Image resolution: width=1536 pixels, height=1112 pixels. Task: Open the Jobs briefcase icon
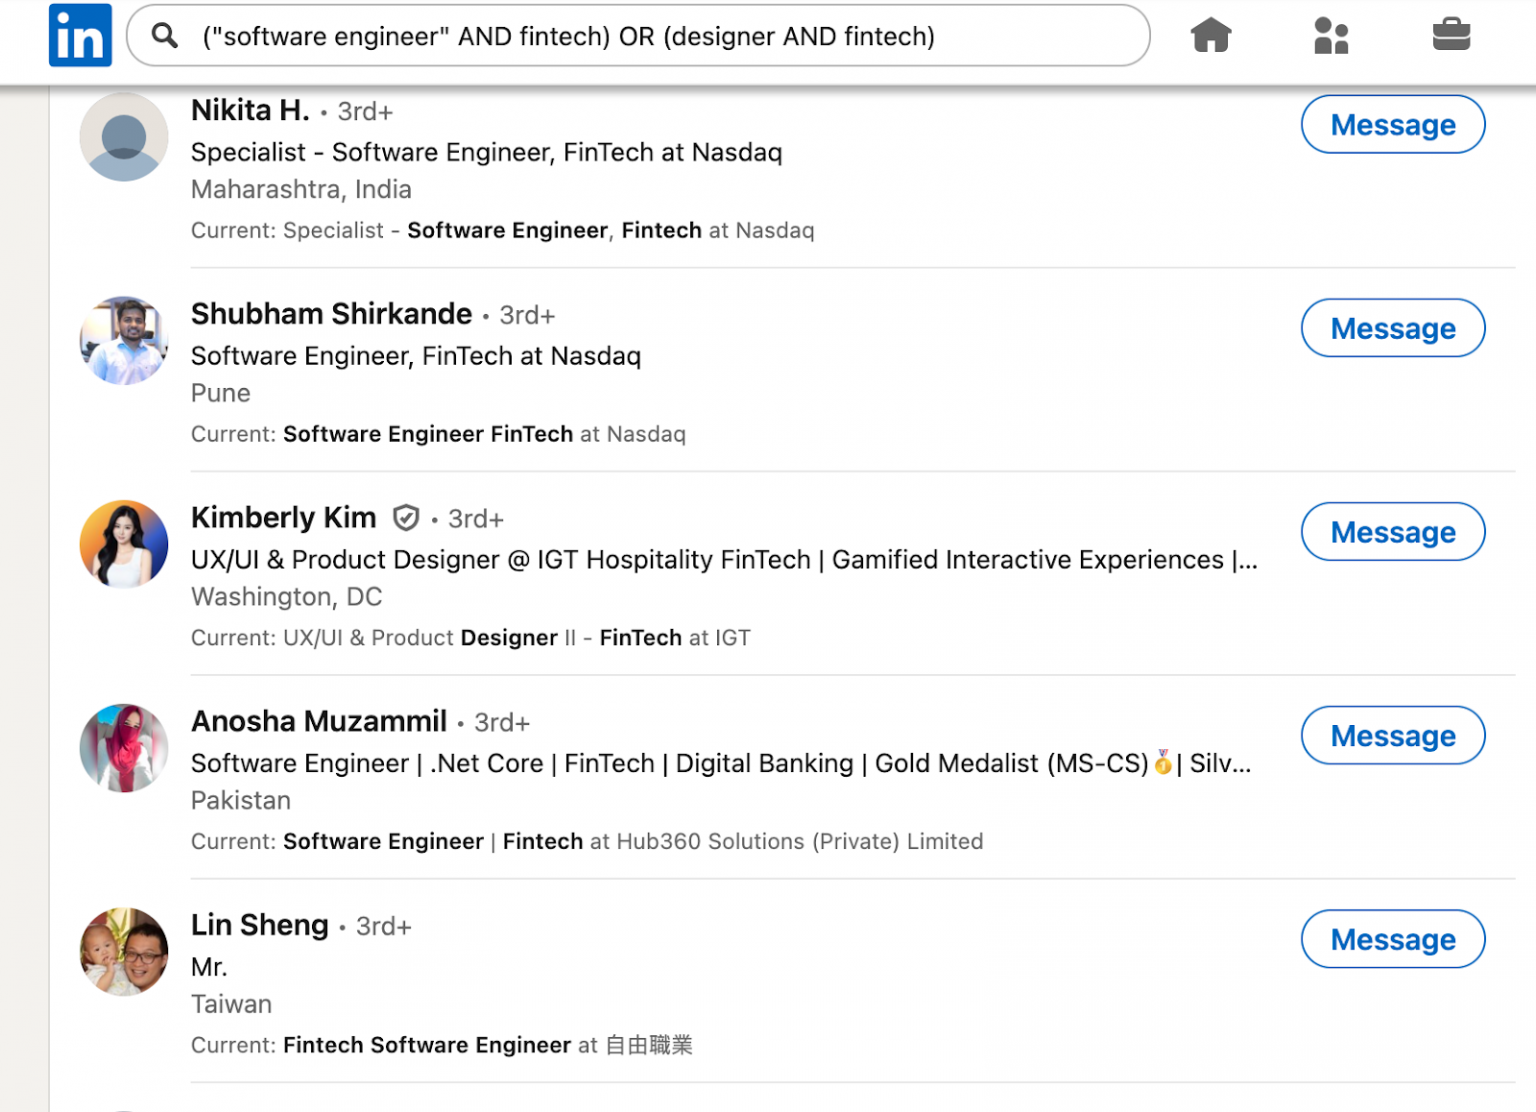click(x=1452, y=35)
